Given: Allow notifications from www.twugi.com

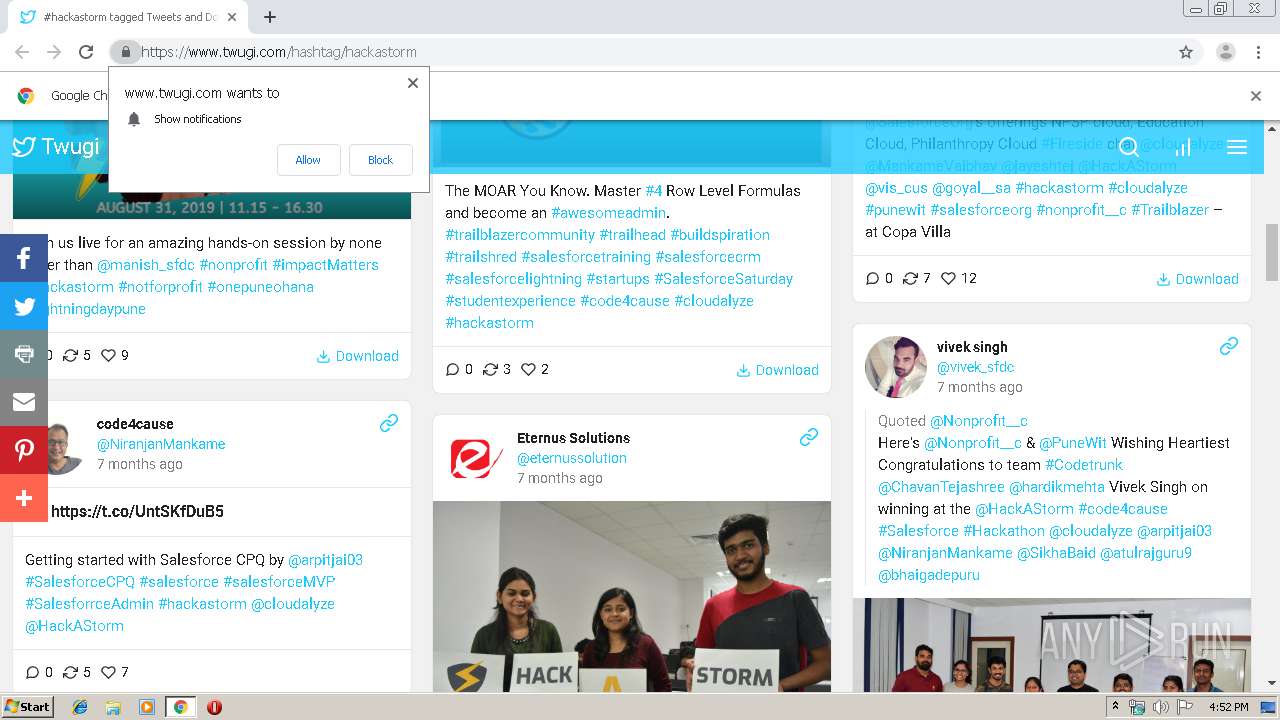Looking at the screenshot, I should (x=308, y=160).
